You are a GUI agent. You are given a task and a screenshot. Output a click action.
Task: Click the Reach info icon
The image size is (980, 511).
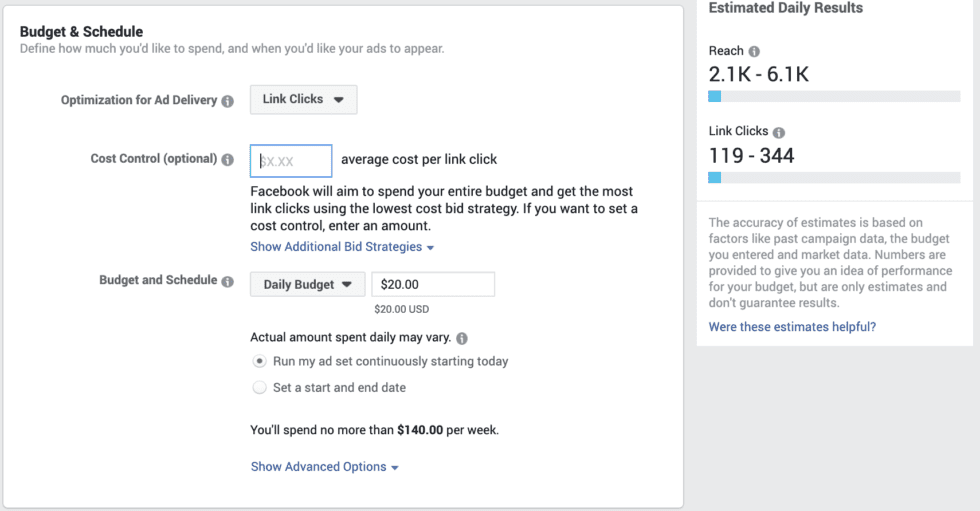[x=754, y=51]
